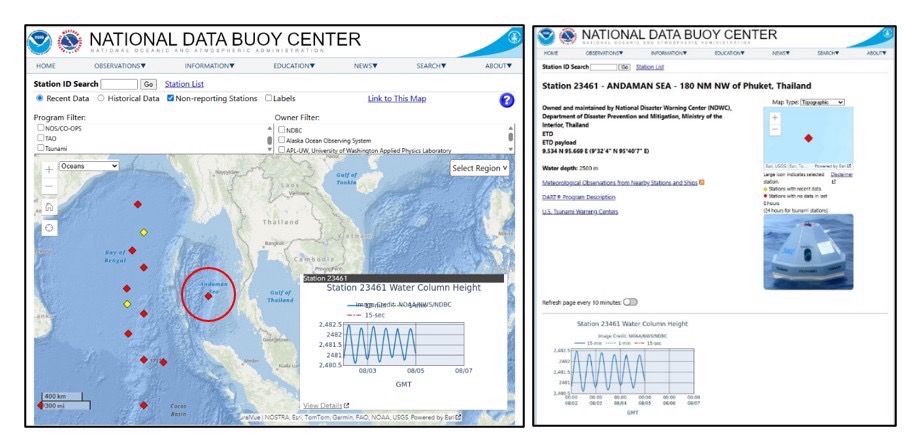919x444 pixels.
Task: Check the NDBC owner filter
Action: [x=282, y=130]
